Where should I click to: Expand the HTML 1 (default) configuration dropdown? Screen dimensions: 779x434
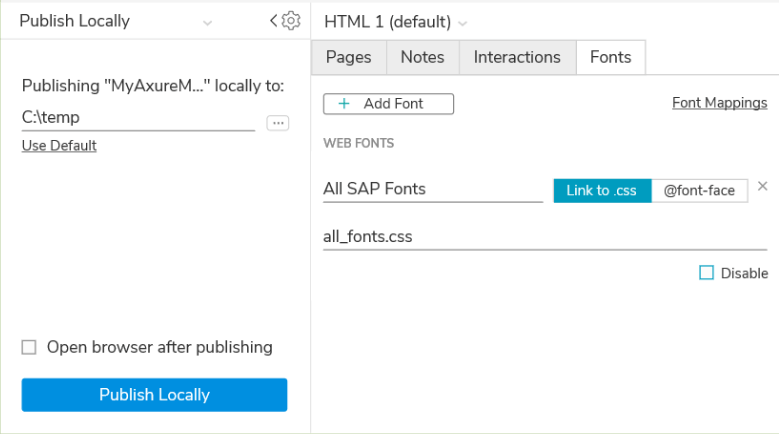click(463, 23)
